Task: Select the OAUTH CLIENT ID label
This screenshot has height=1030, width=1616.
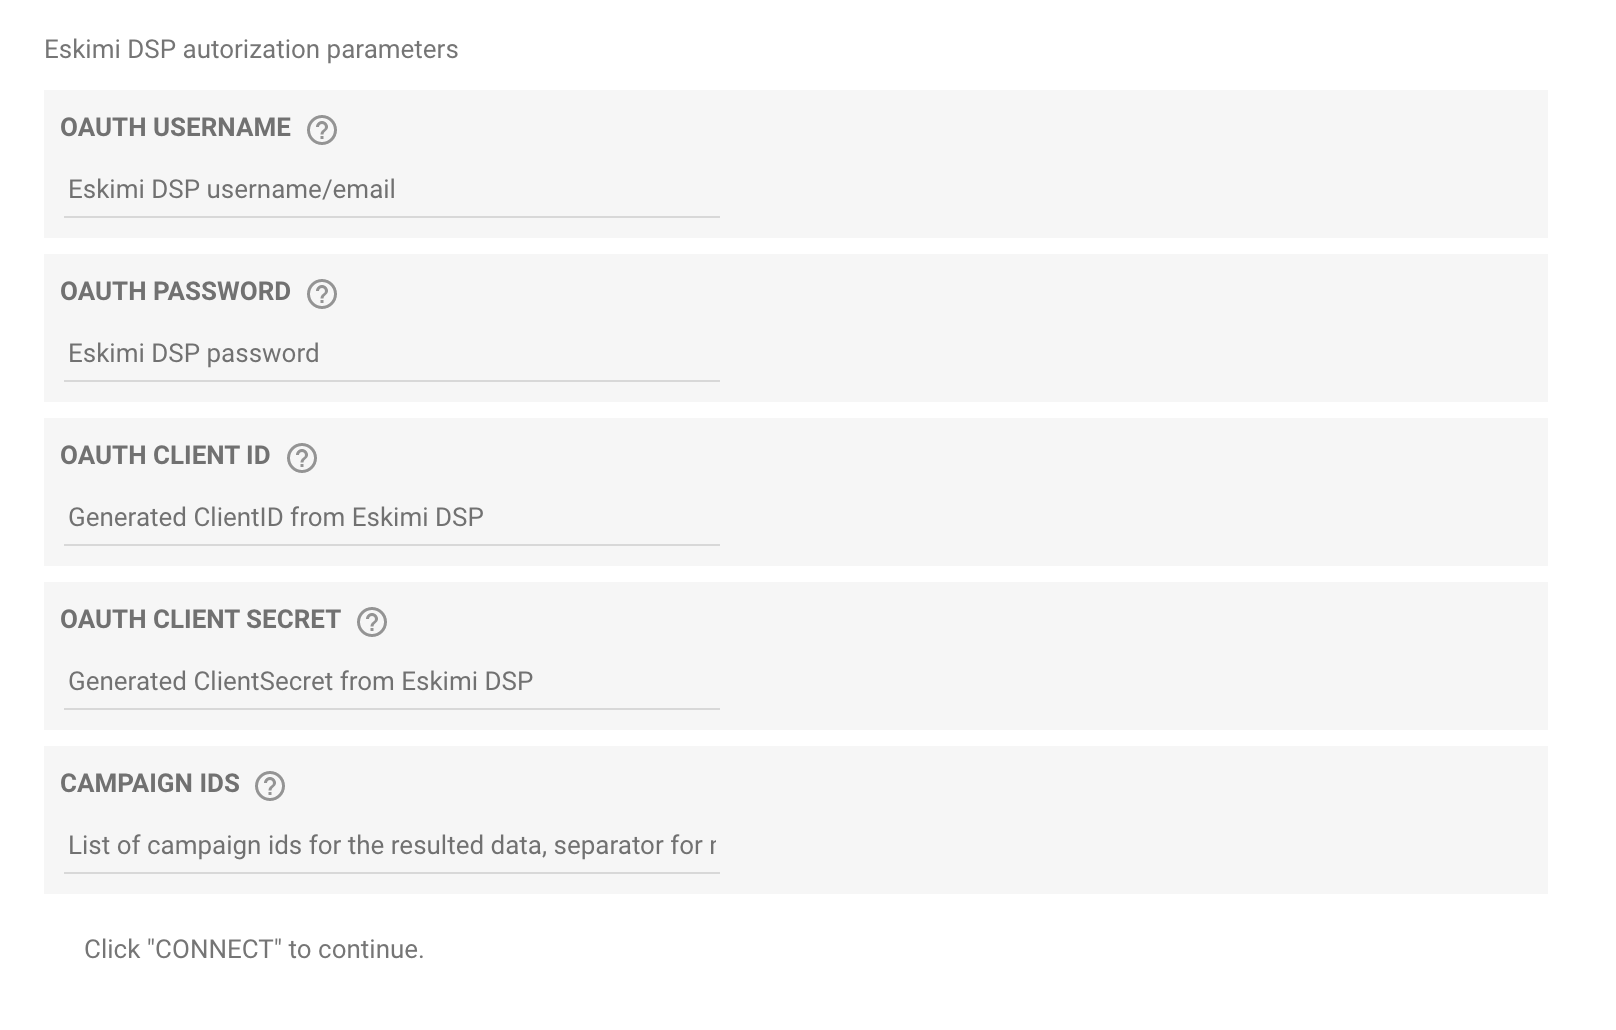Action: tap(165, 456)
